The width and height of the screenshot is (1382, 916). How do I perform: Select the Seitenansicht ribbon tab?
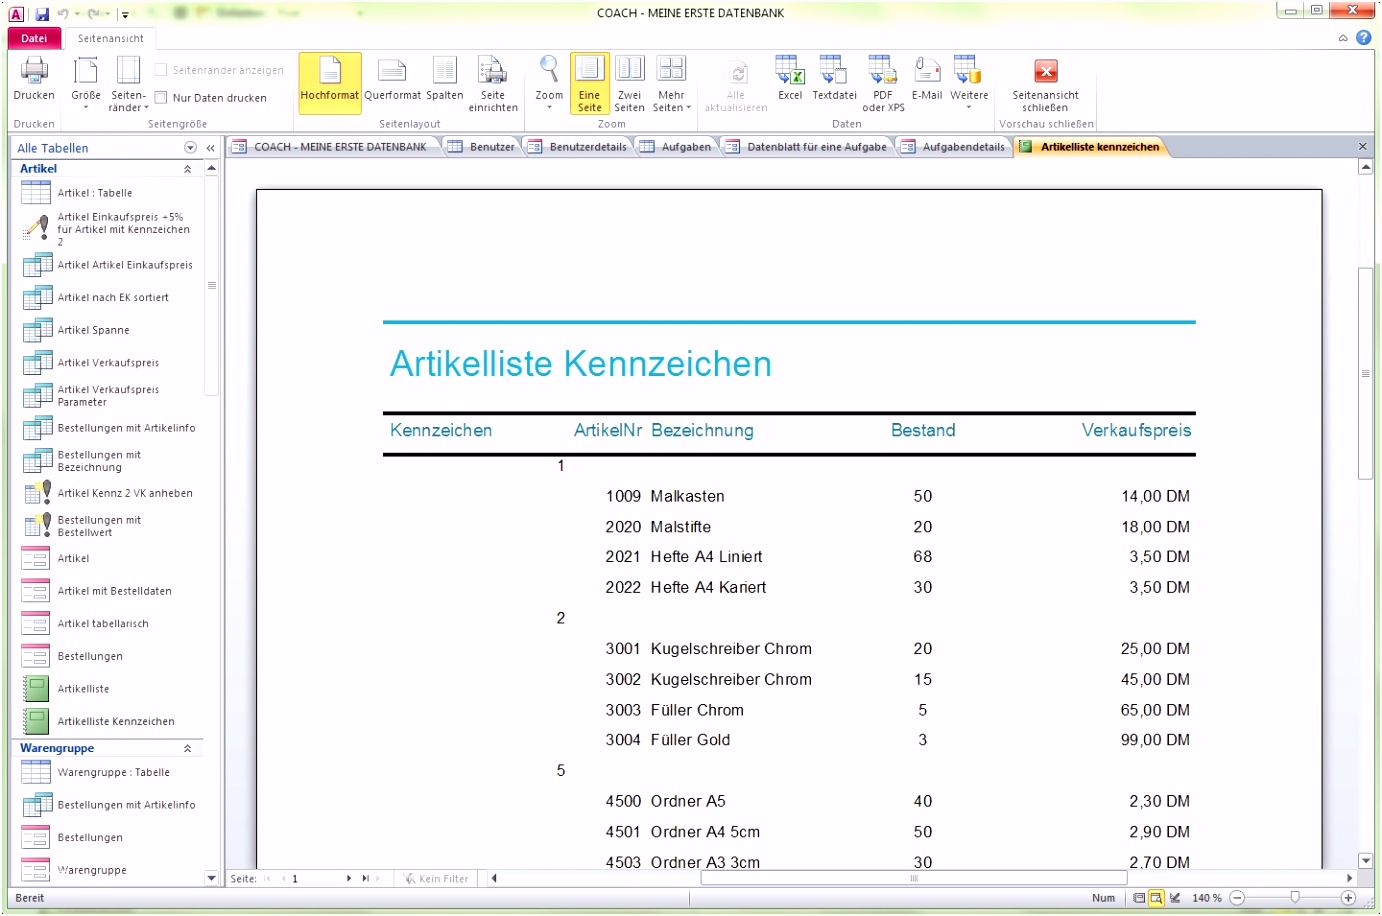[x=111, y=38]
